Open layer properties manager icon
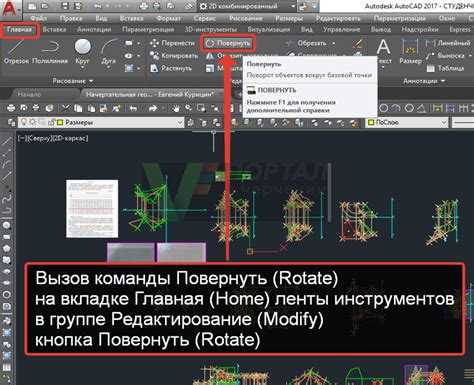This screenshot has width=474, height=385. pyautogui.click(x=11, y=123)
